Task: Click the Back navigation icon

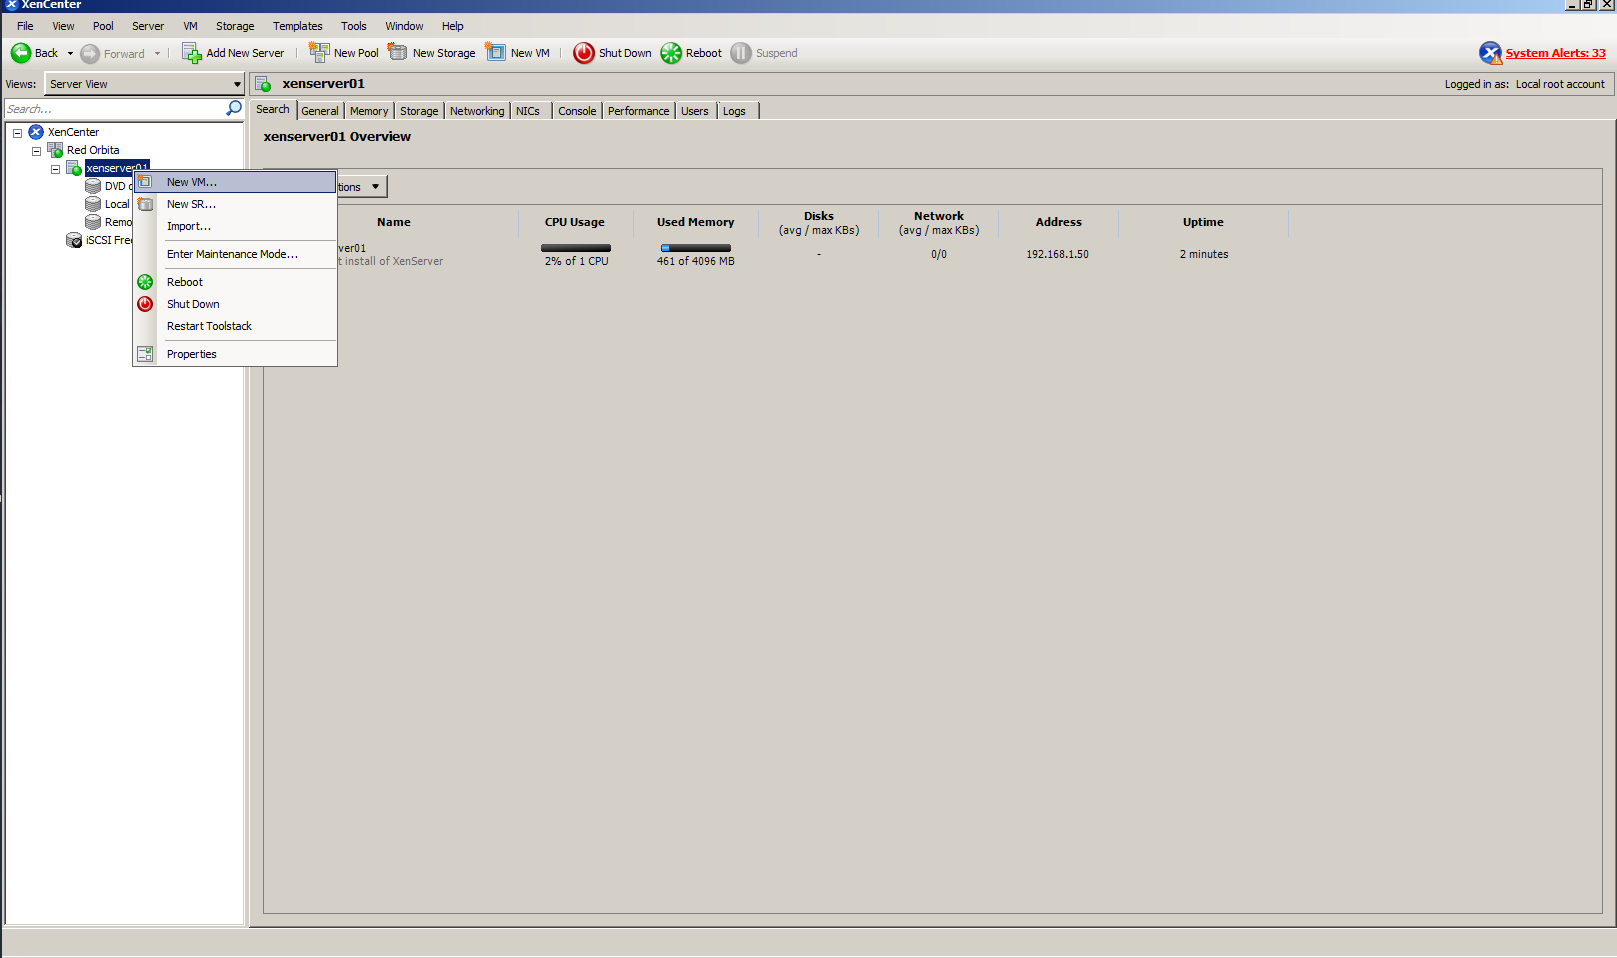Action: click(x=21, y=53)
